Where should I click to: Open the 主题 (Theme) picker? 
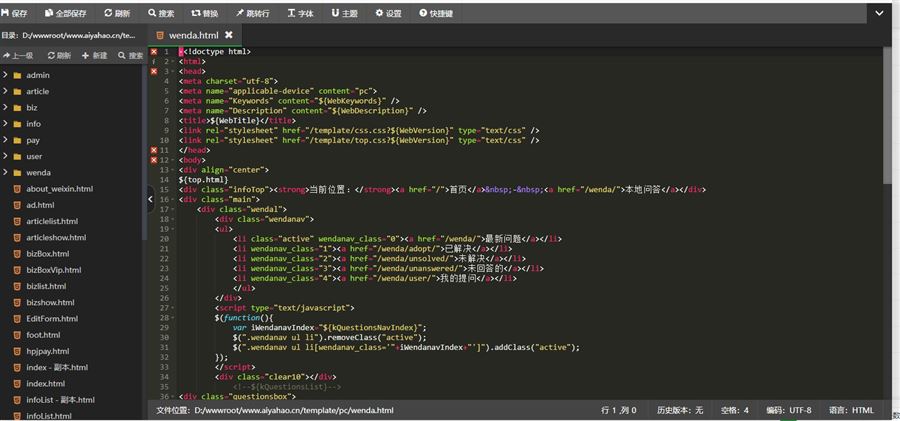(x=343, y=14)
